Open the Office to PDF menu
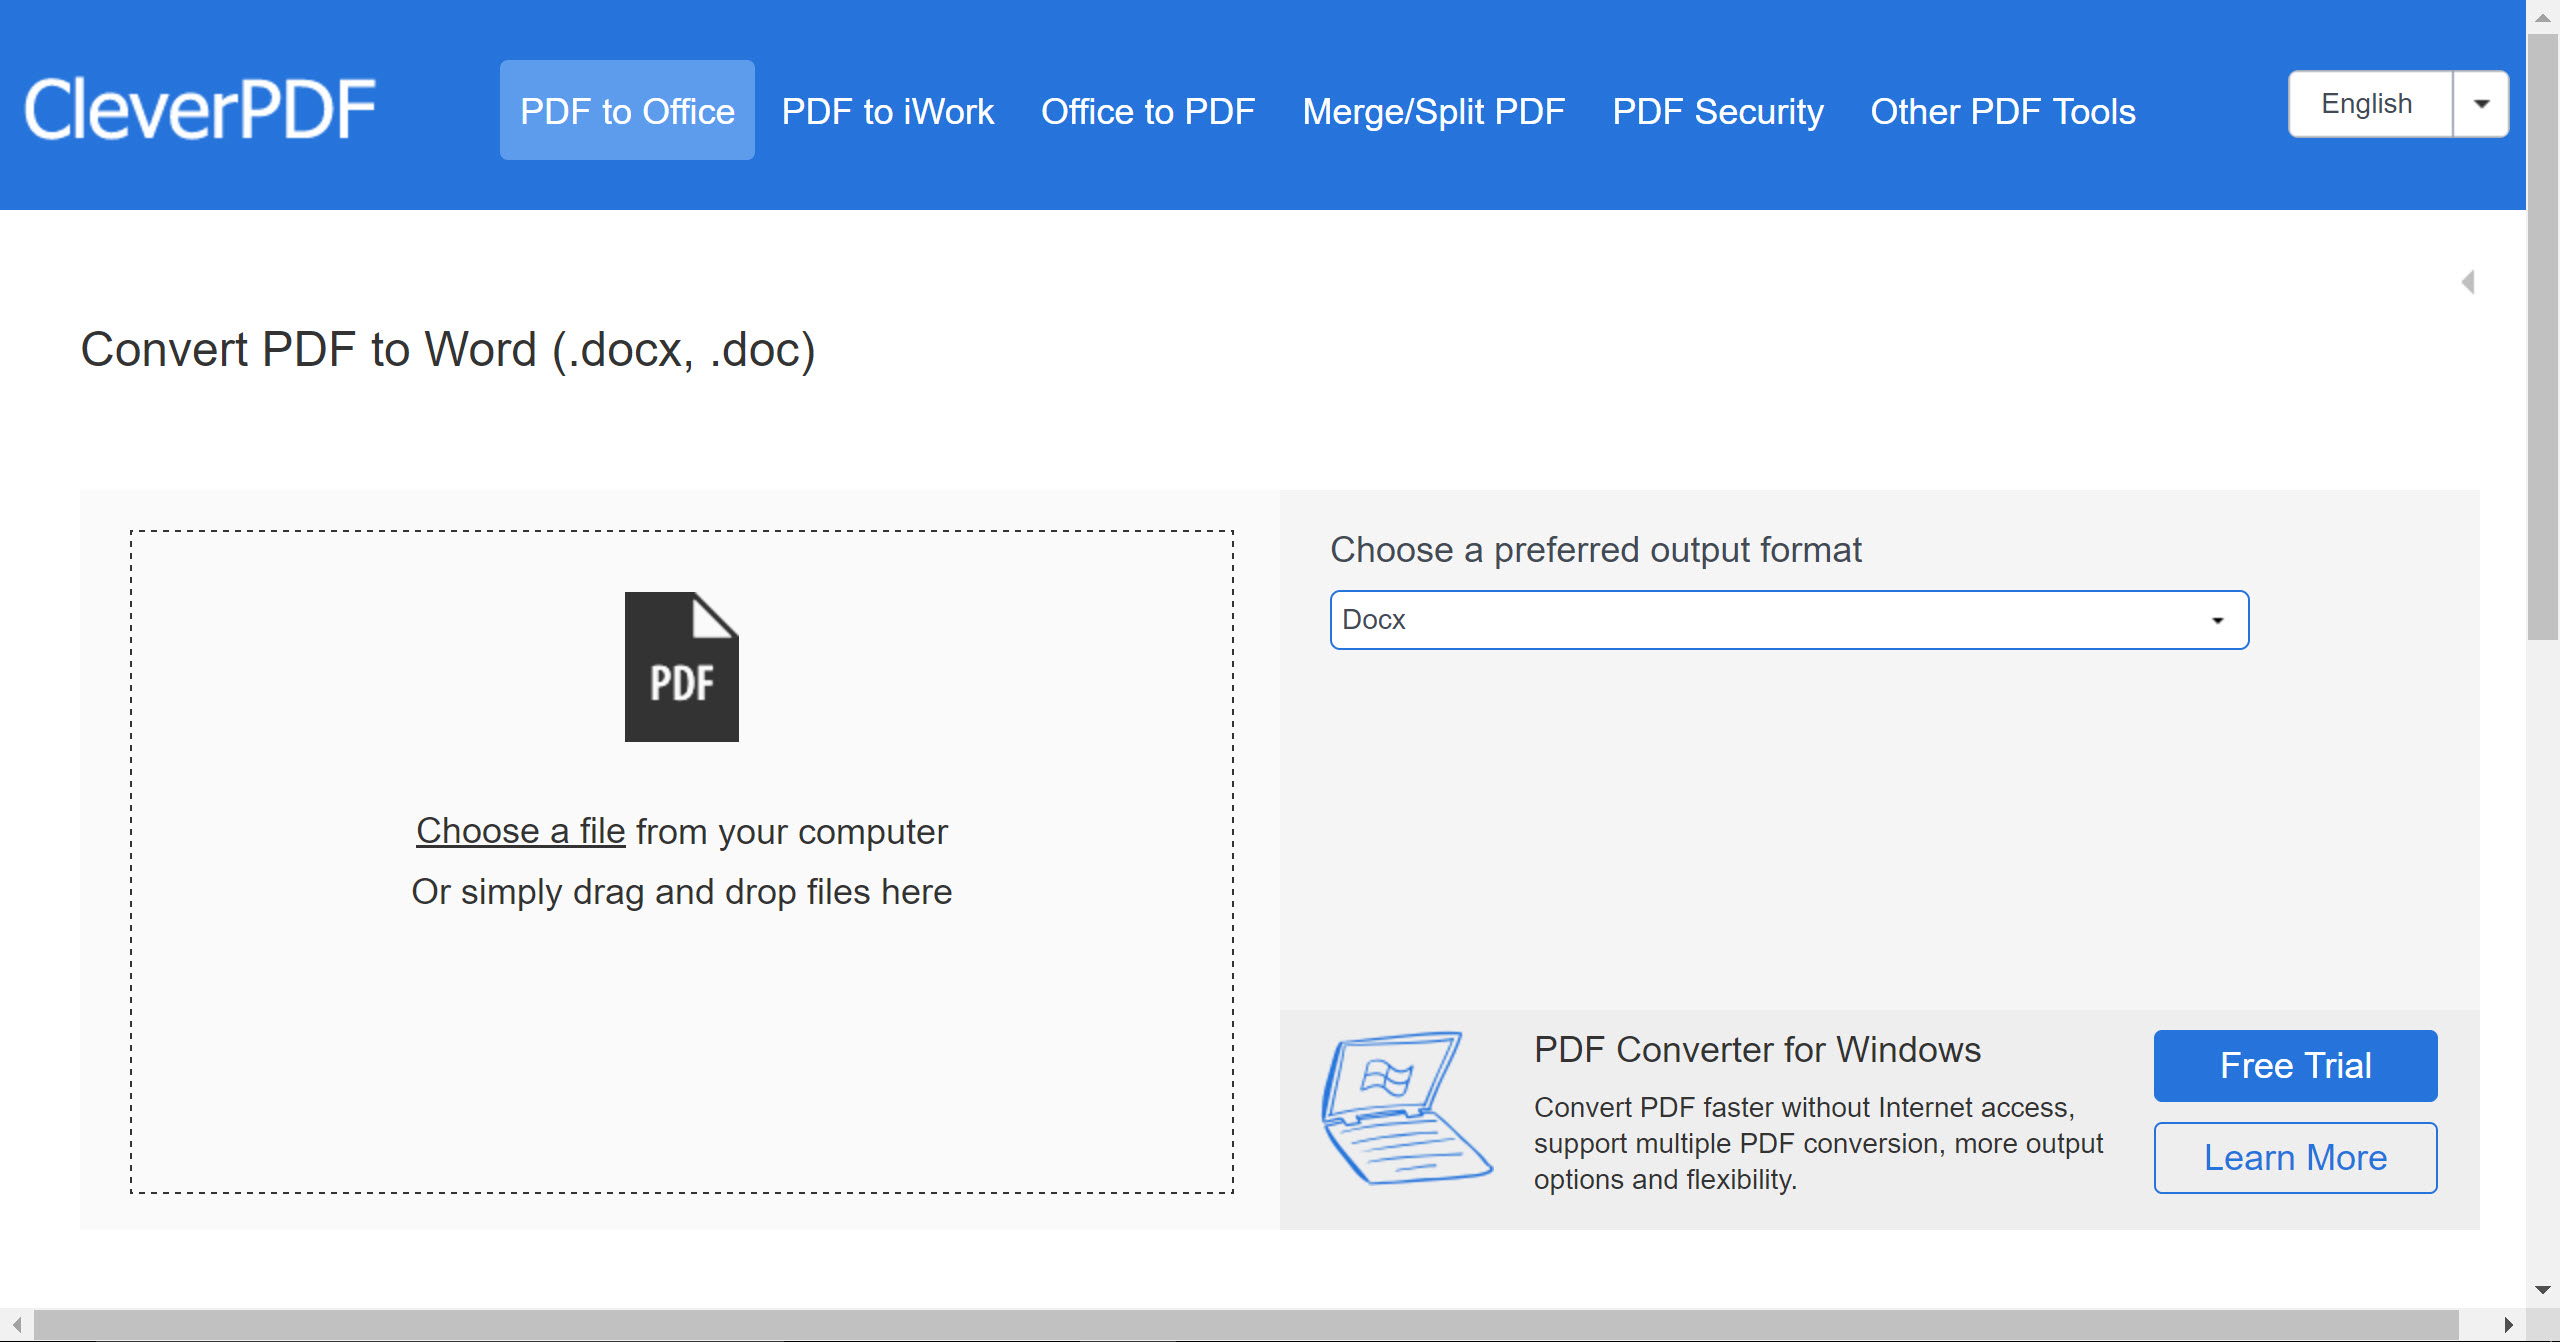Image resolution: width=2560 pixels, height=1342 pixels. pyautogui.click(x=1148, y=111)
